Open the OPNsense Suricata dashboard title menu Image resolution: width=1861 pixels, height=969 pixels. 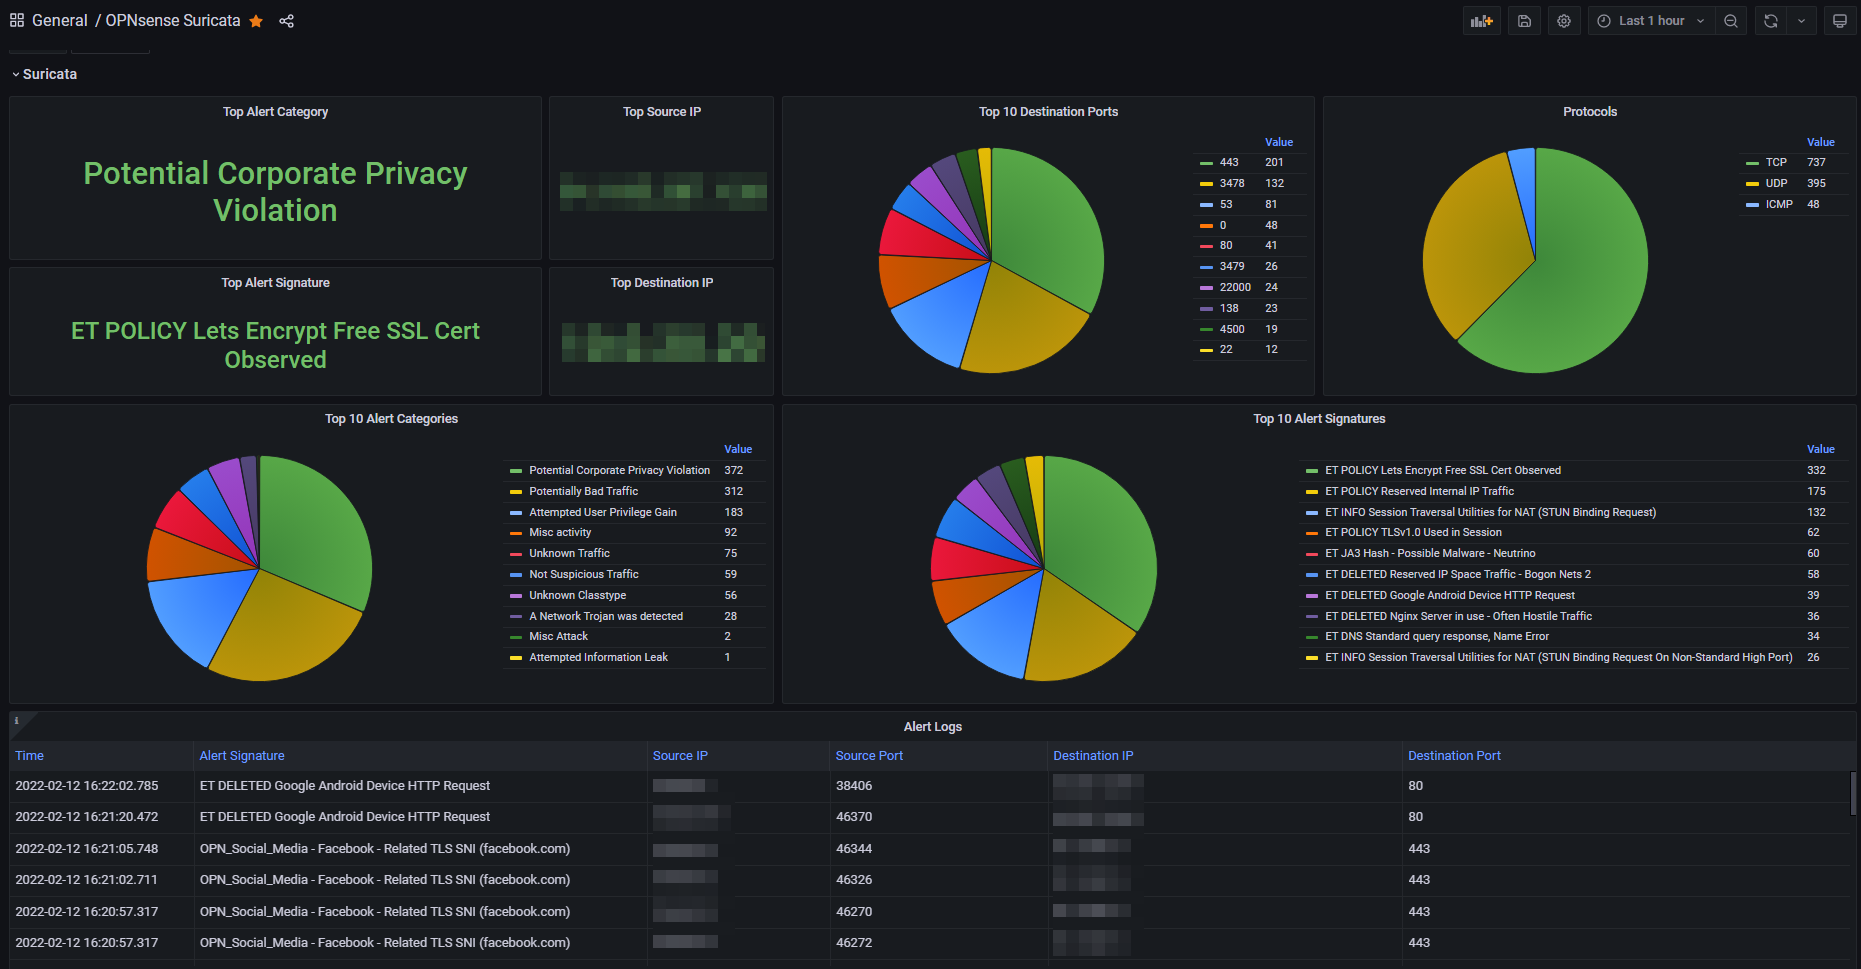pyautogui.click(x=172, y=20)
